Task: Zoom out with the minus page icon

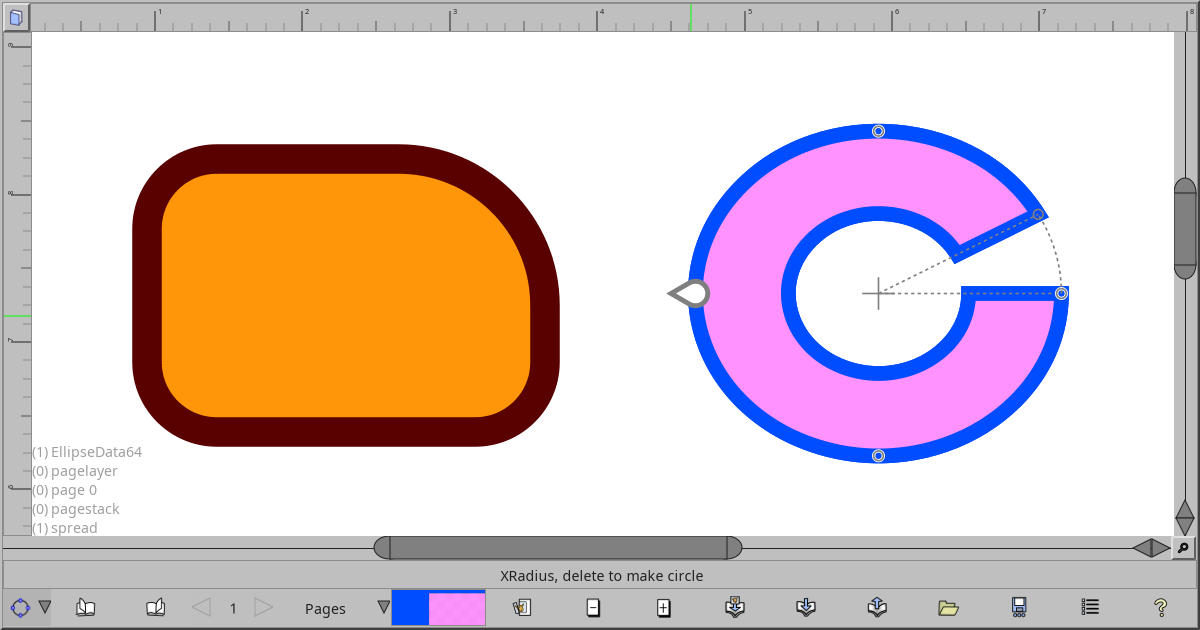Action: [x=593, y=607]
